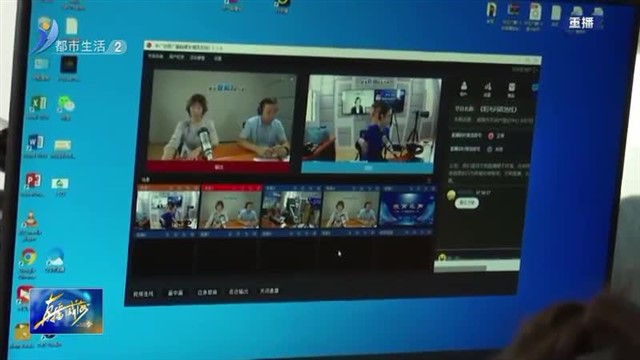Click the white chat bubble message
This screenshot has width=640, height=360.
click(467, 202)
